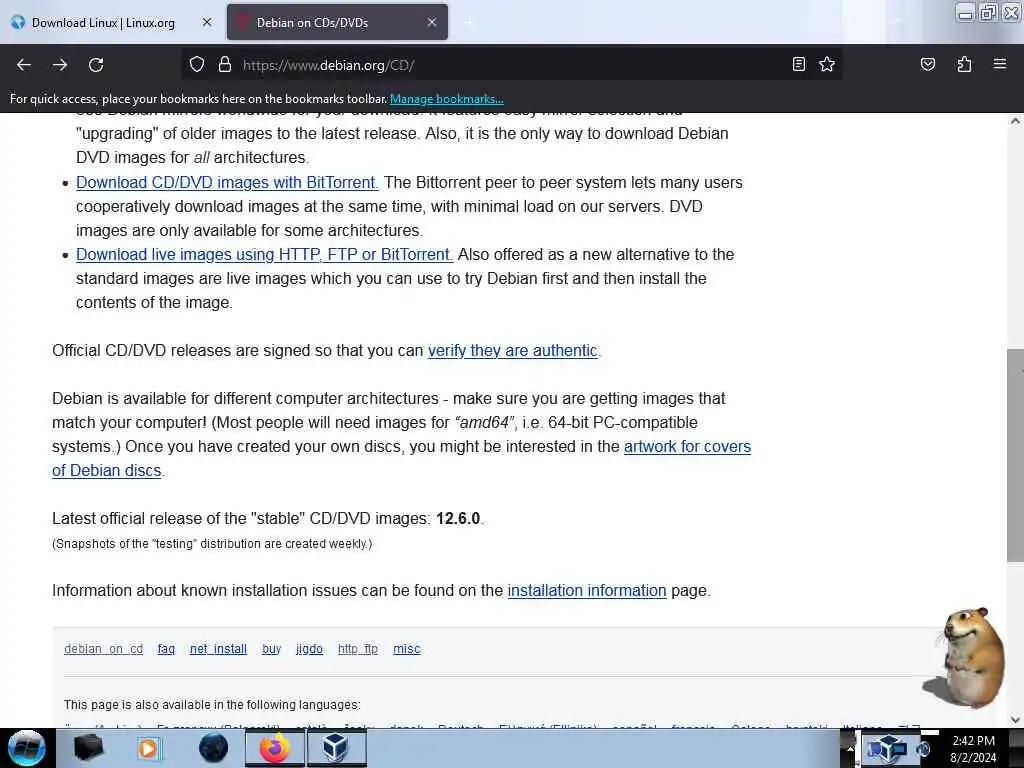Screen dimensions: 1024x768
Task: Go back to the previous page
Action: tap(24, 65)
